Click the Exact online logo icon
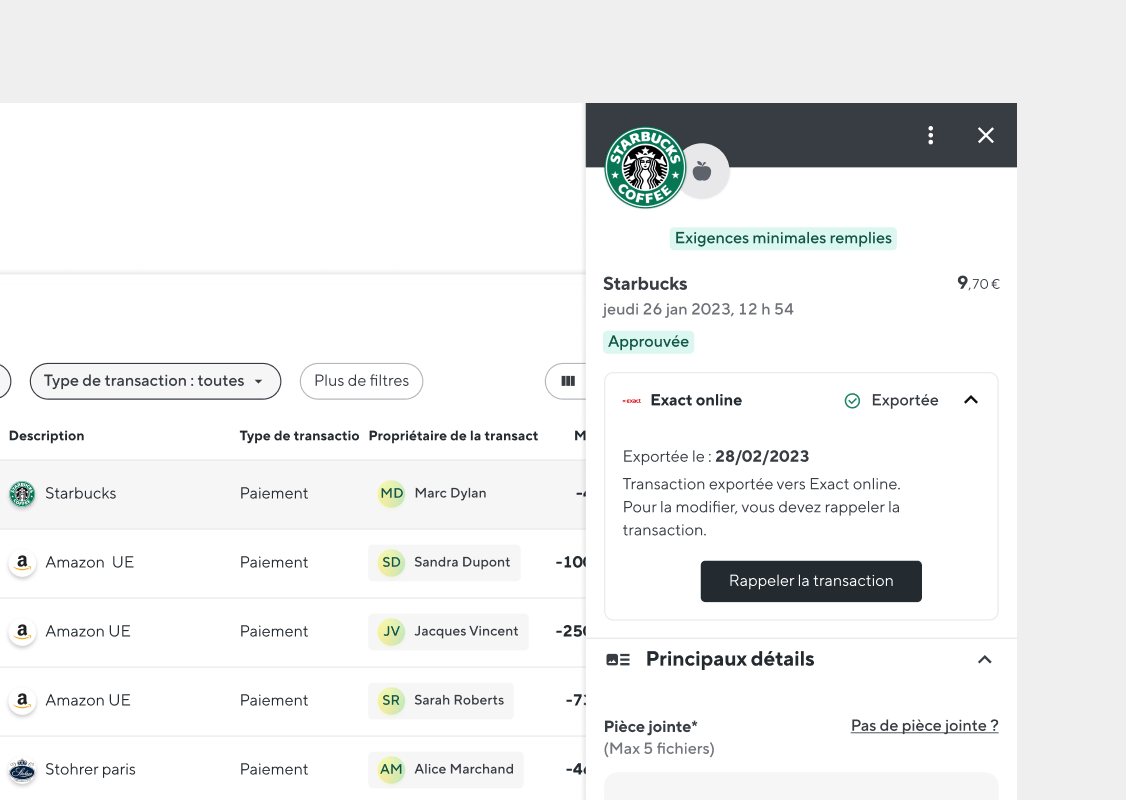The width and height of the screenshot is (1126, 800). [x=632, y=401]
